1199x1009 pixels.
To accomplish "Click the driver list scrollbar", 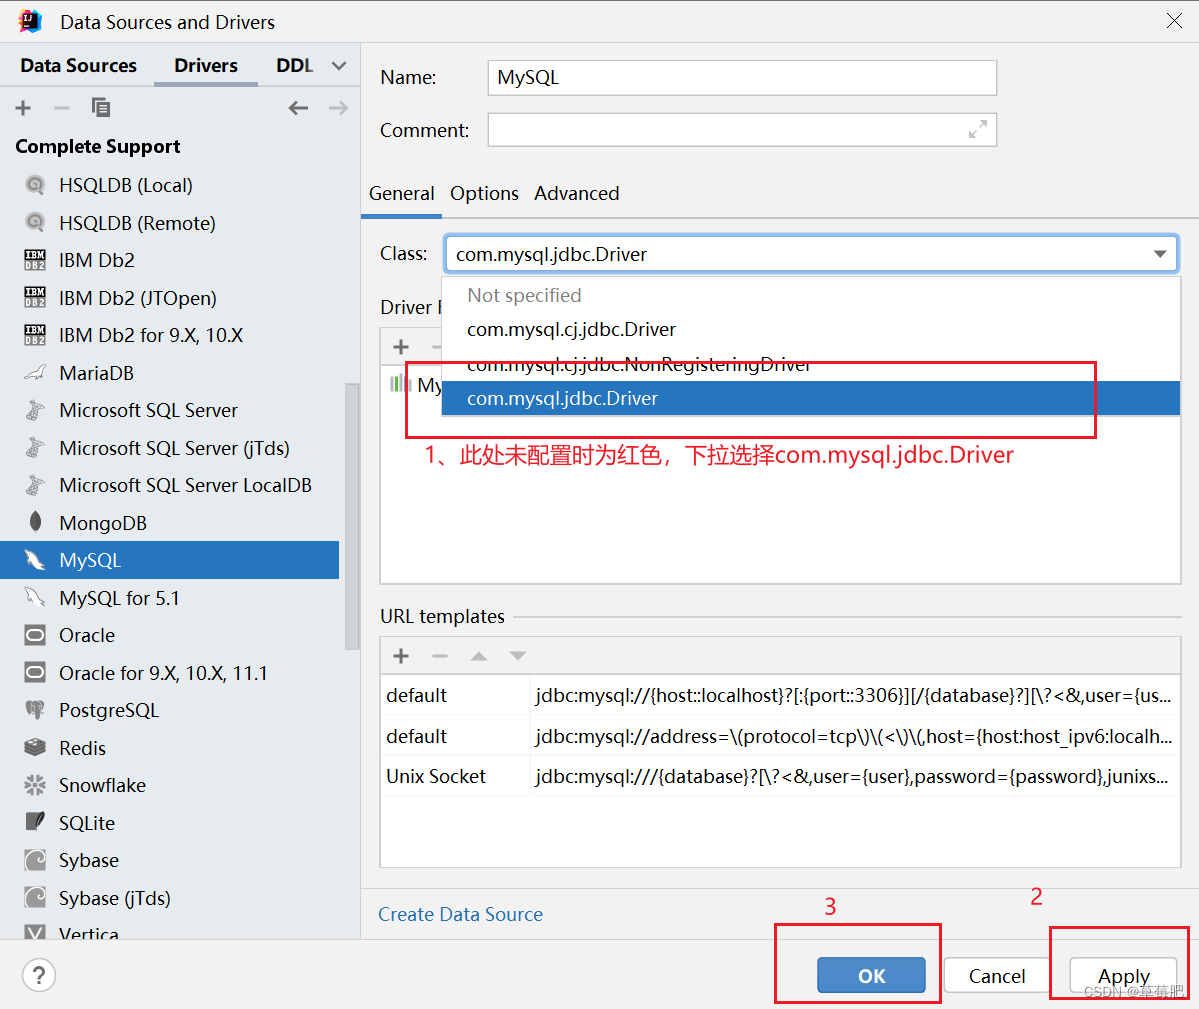I will [x=352, y=516].
